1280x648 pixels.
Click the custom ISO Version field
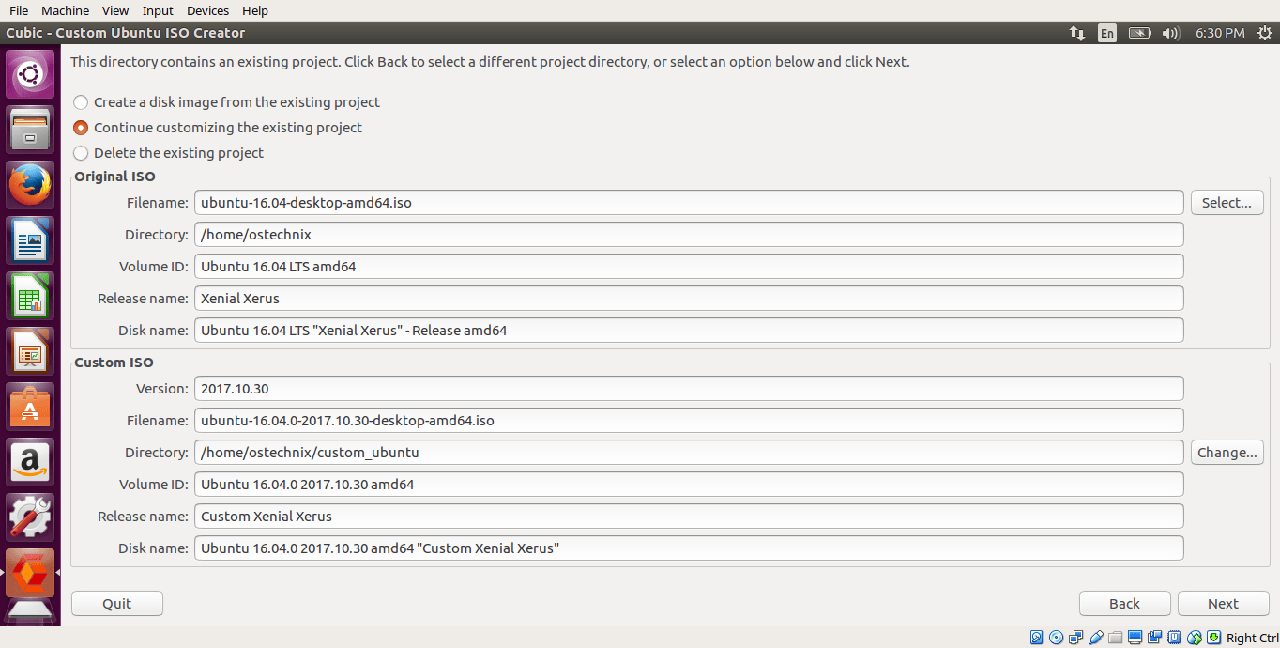pyautogui.click(x=688, y=388)
